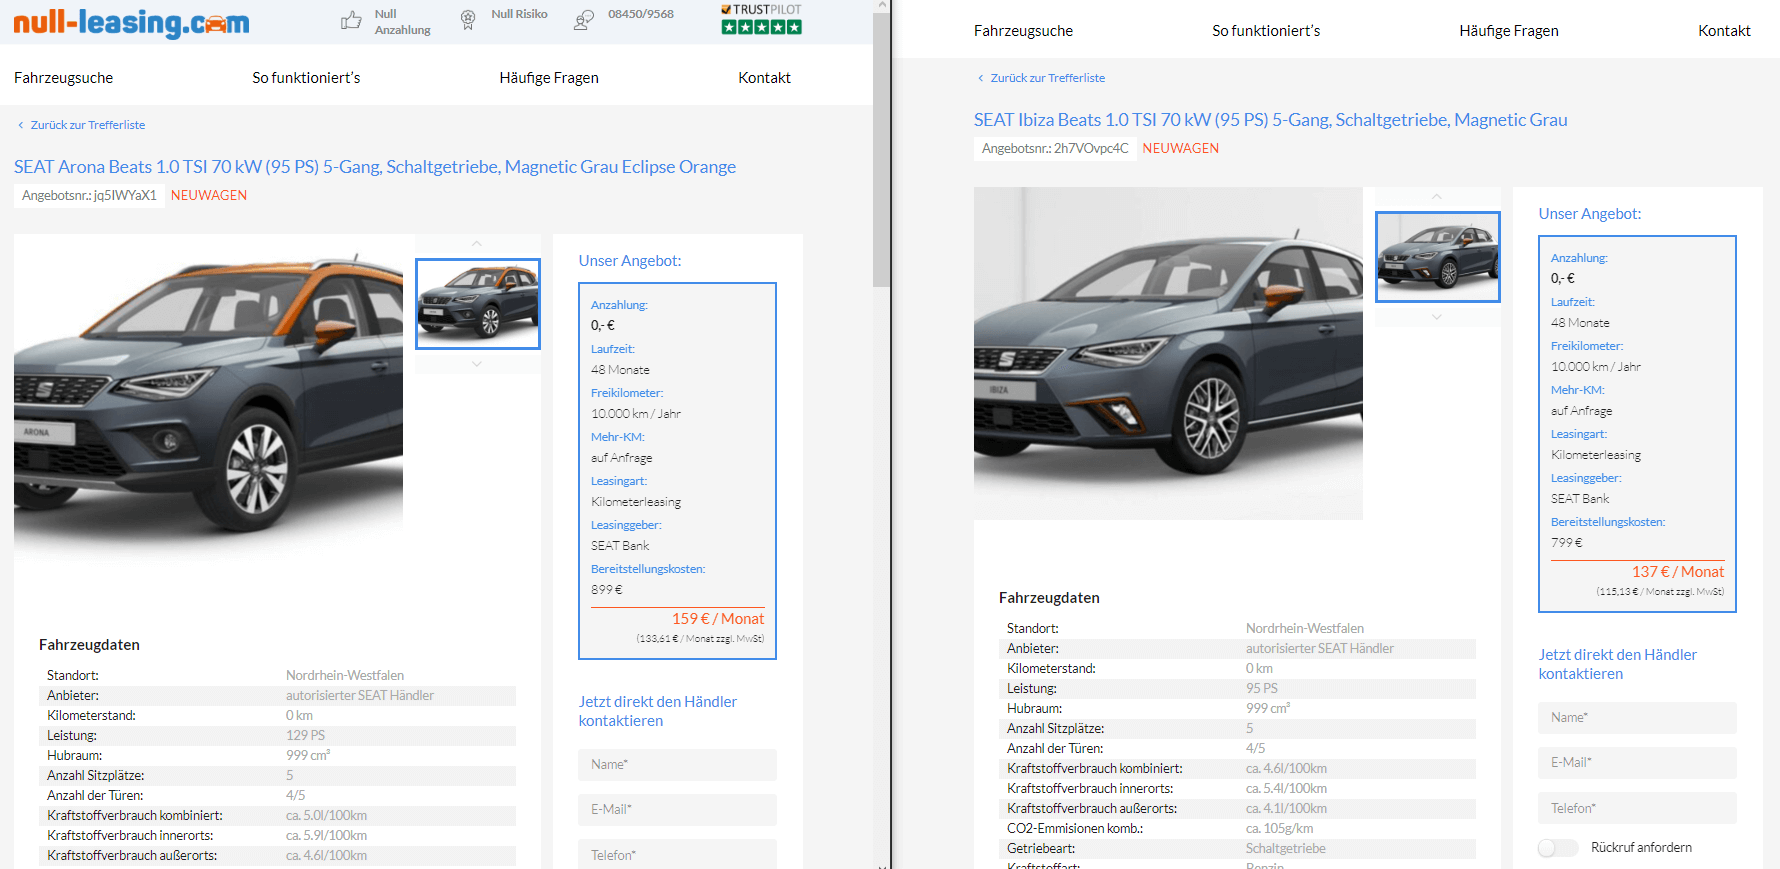1780x869 pixels.
Task: Open Fahrzeugsuche in left window menu
Action: [x=63, y=78]
